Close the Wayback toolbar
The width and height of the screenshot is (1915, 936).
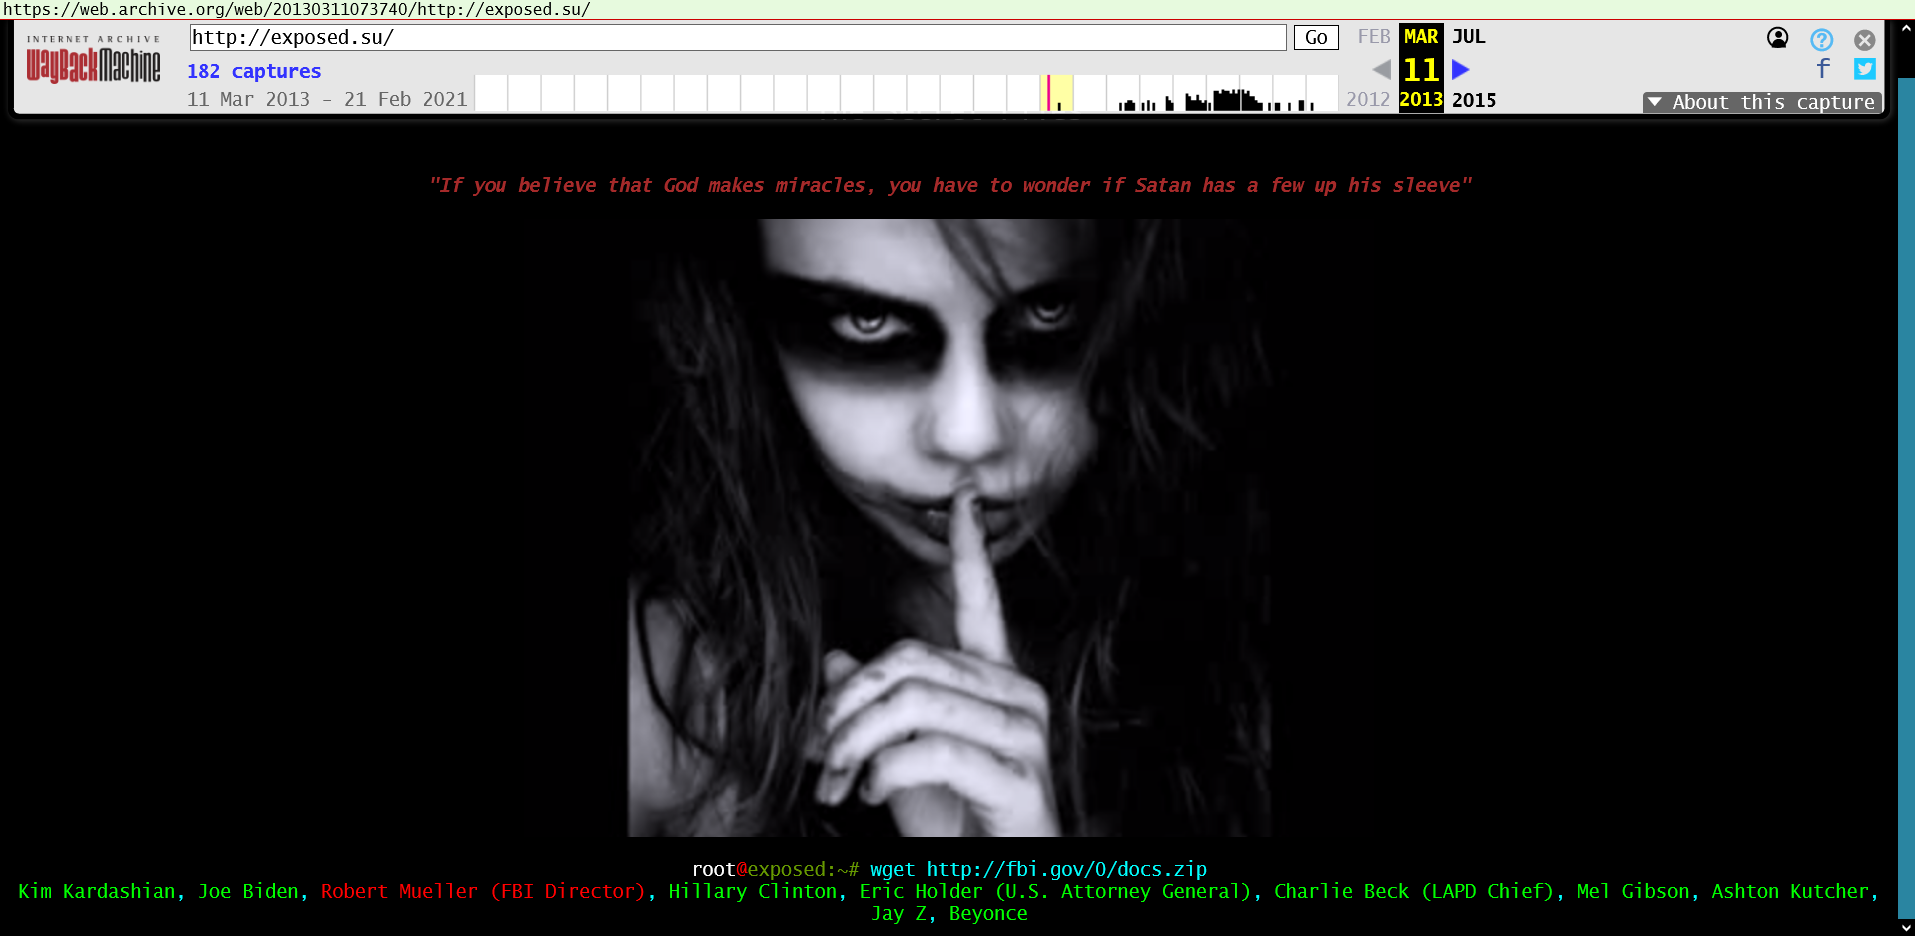[1864, 40]
